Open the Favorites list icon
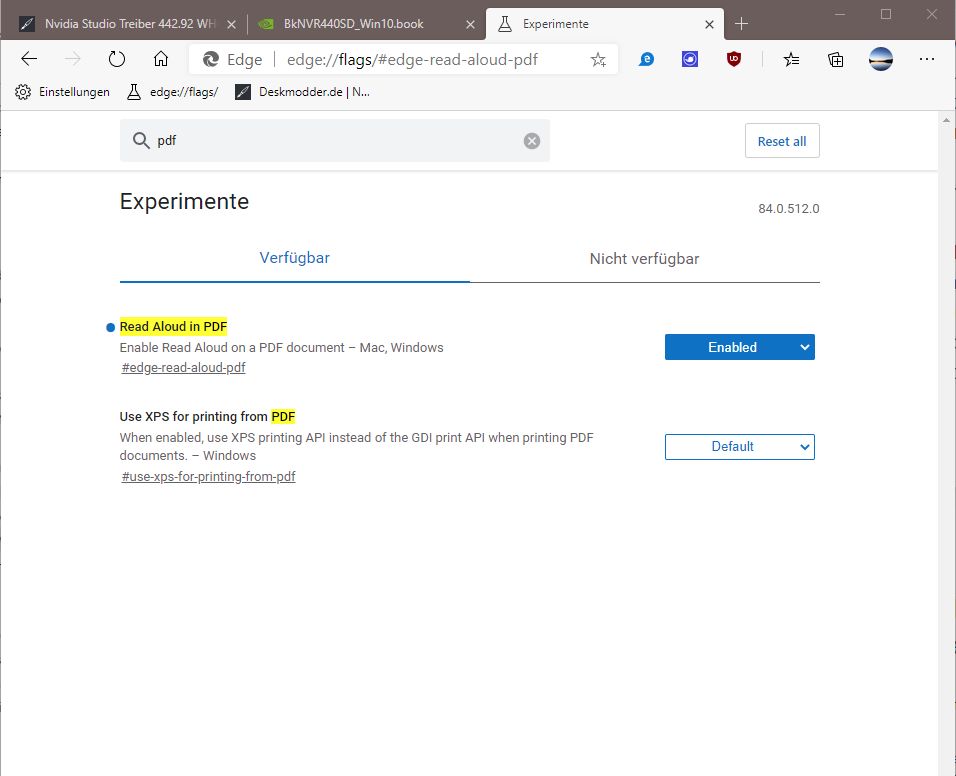 791,59
